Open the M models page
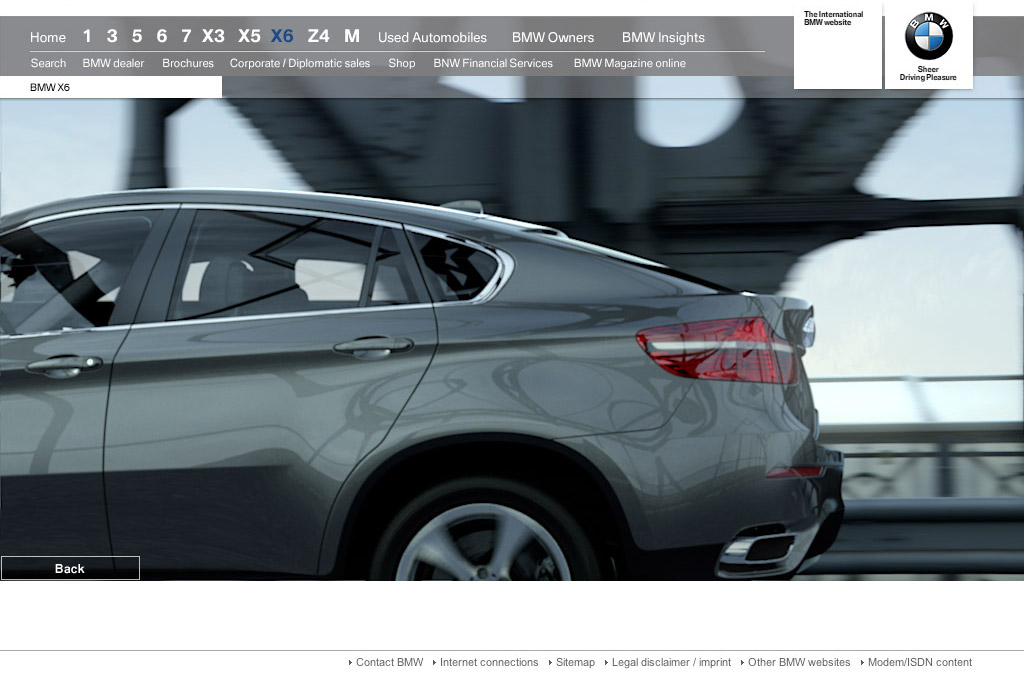This screenshot has height=676, width=1024. 352,36
